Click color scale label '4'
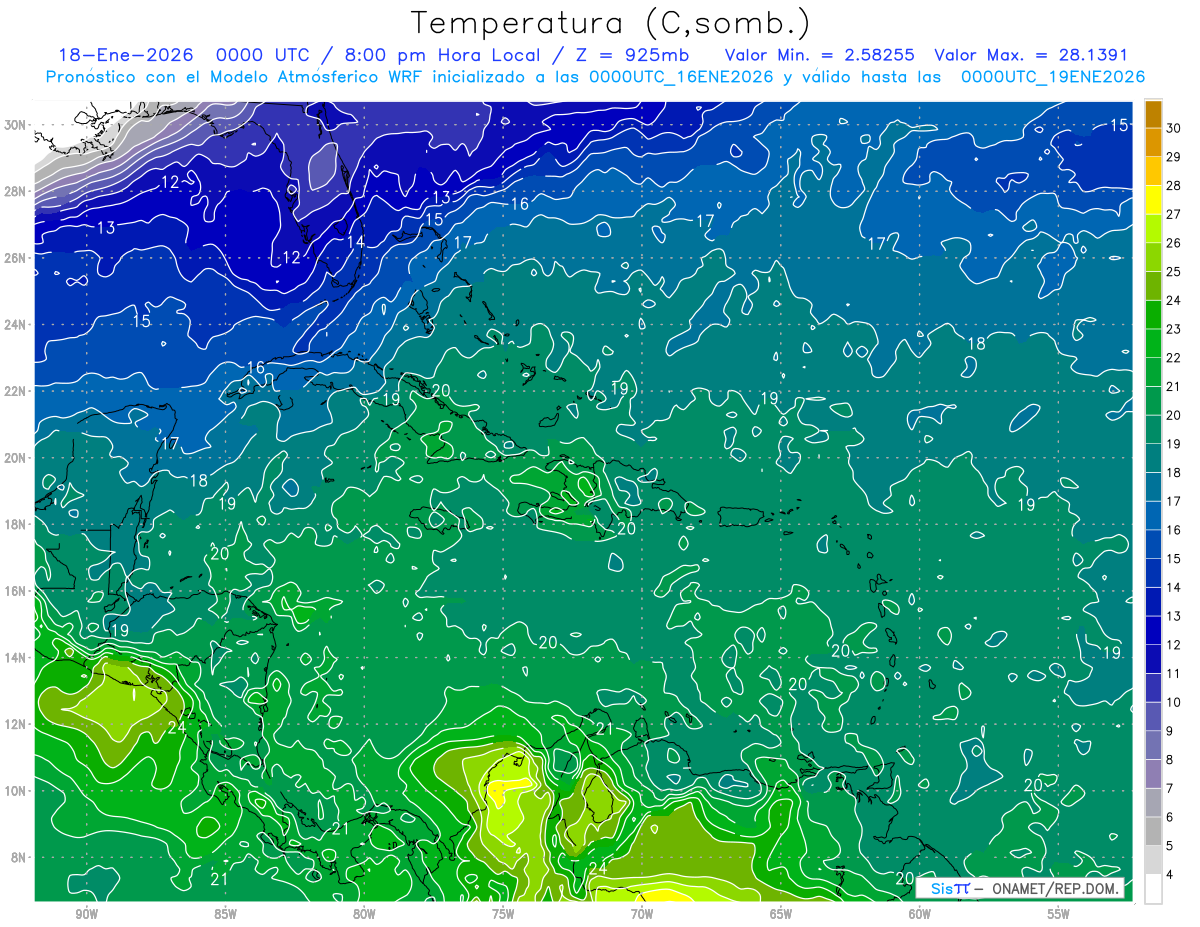 [x=1170, y=875]
